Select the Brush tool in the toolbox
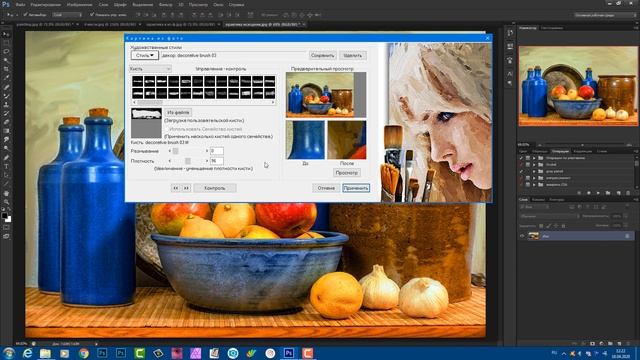This screenshot has width=640, height=360. pos(6,96)
